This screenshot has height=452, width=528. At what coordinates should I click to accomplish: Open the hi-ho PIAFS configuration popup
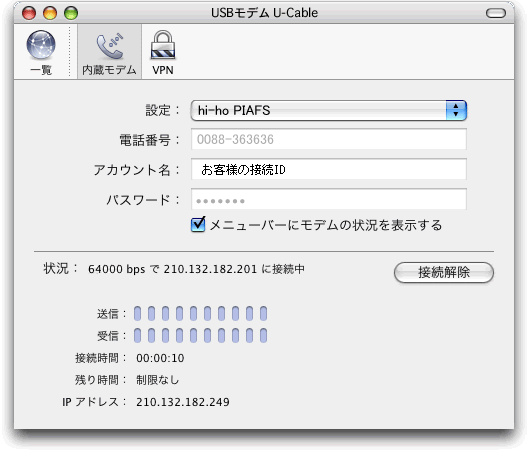328,110
